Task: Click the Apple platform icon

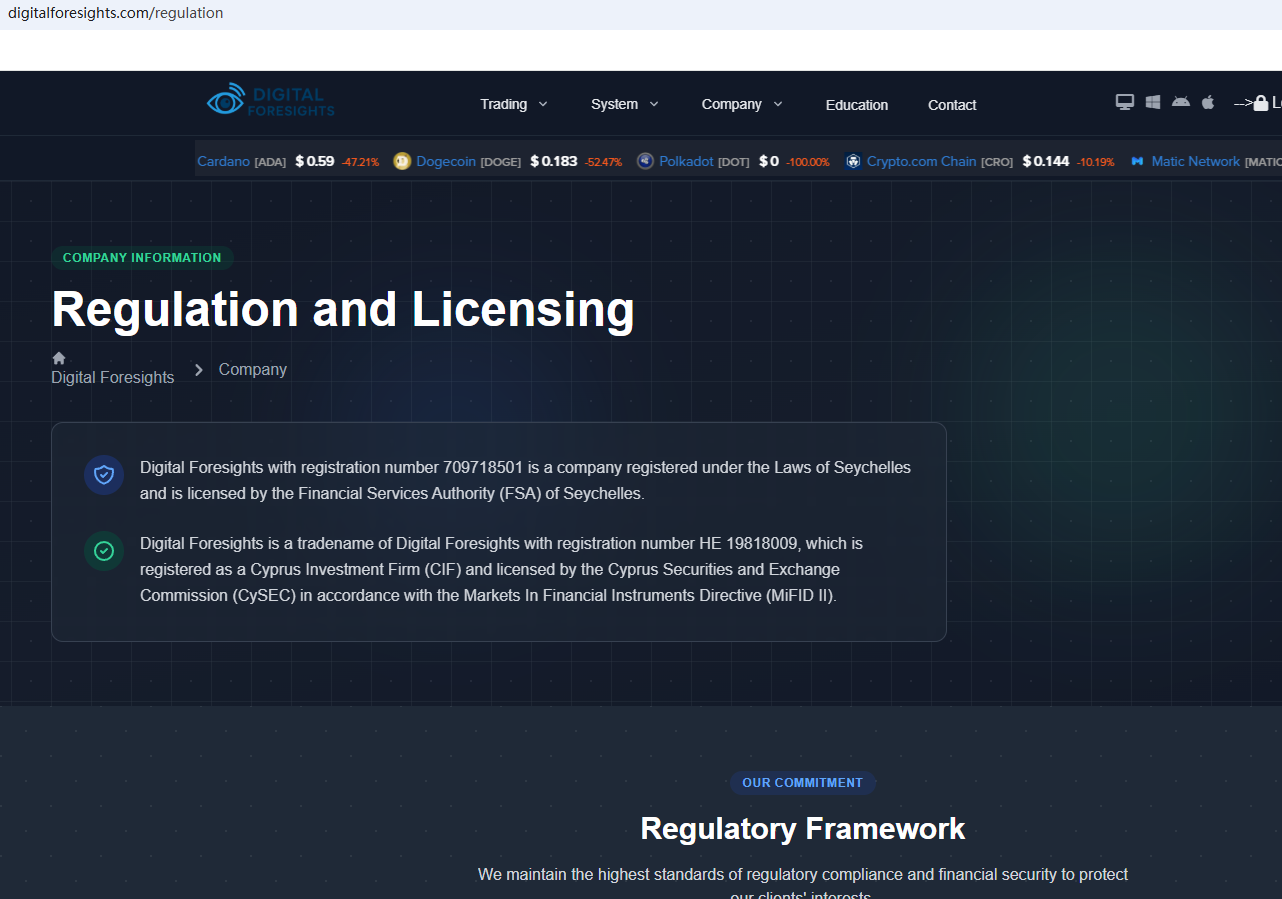Action: point(1208,102)
